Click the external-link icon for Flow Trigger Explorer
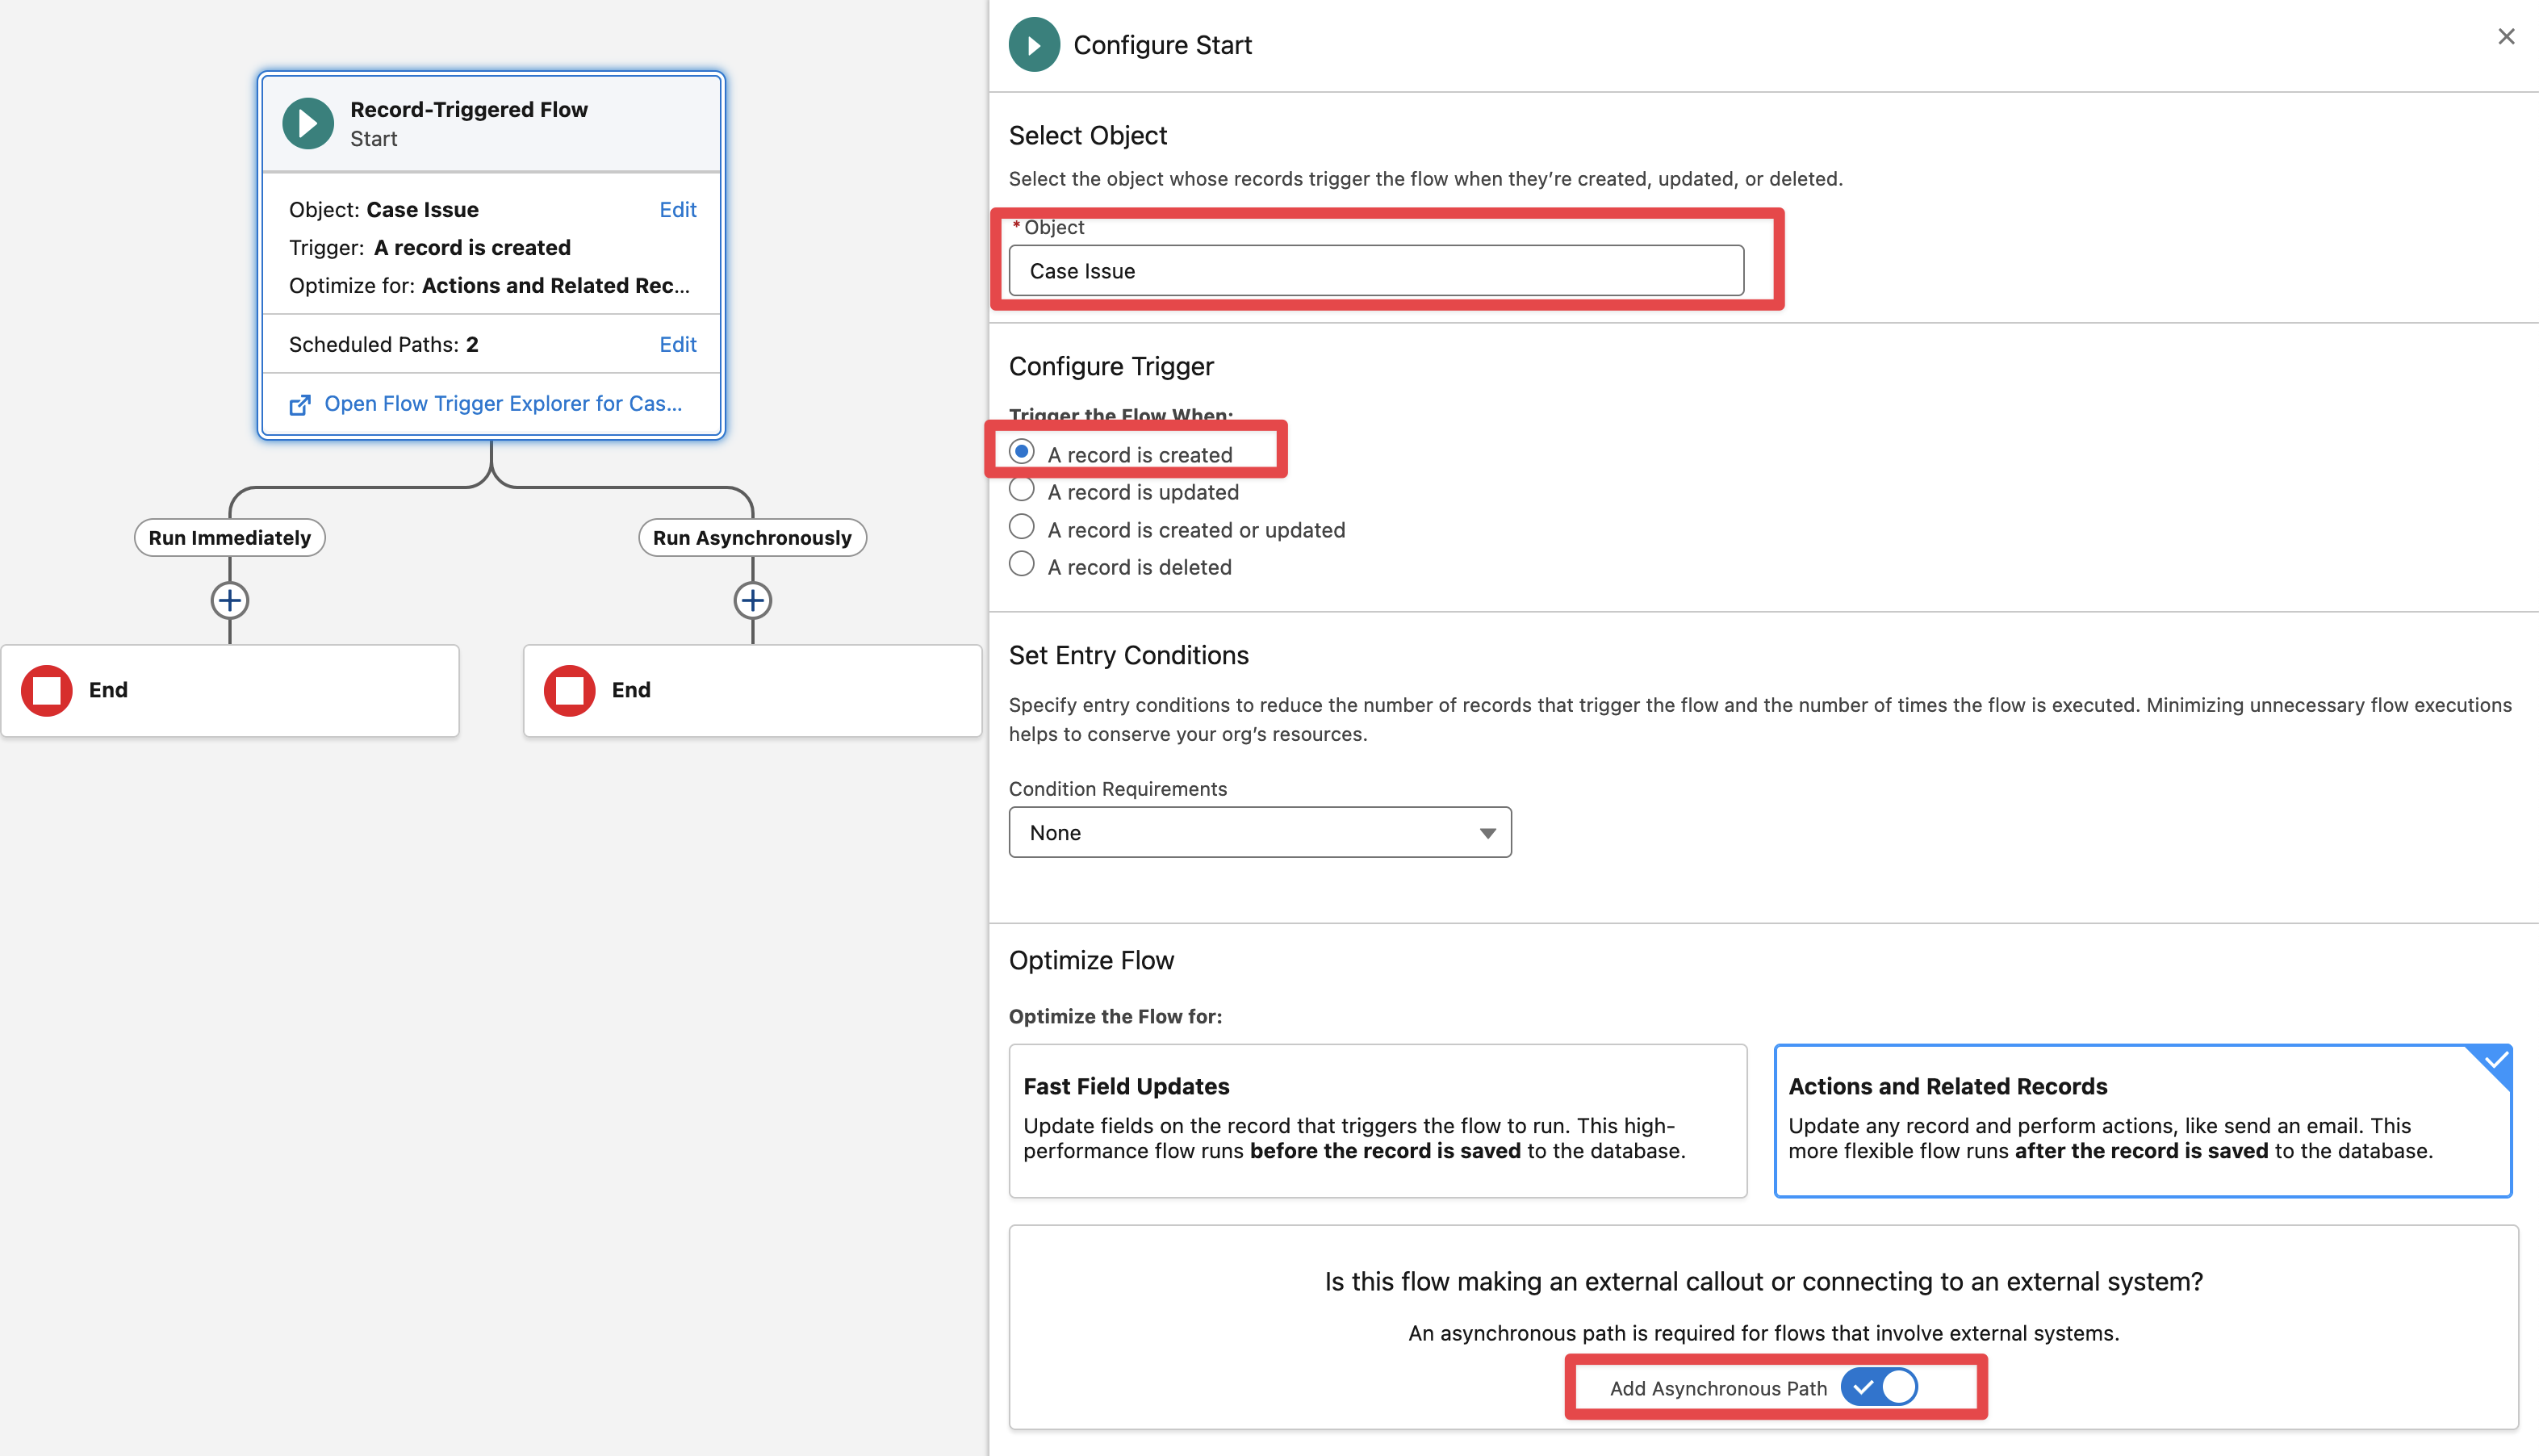Viewport: 2539px width, 1456px height. [x=300, y=404]
